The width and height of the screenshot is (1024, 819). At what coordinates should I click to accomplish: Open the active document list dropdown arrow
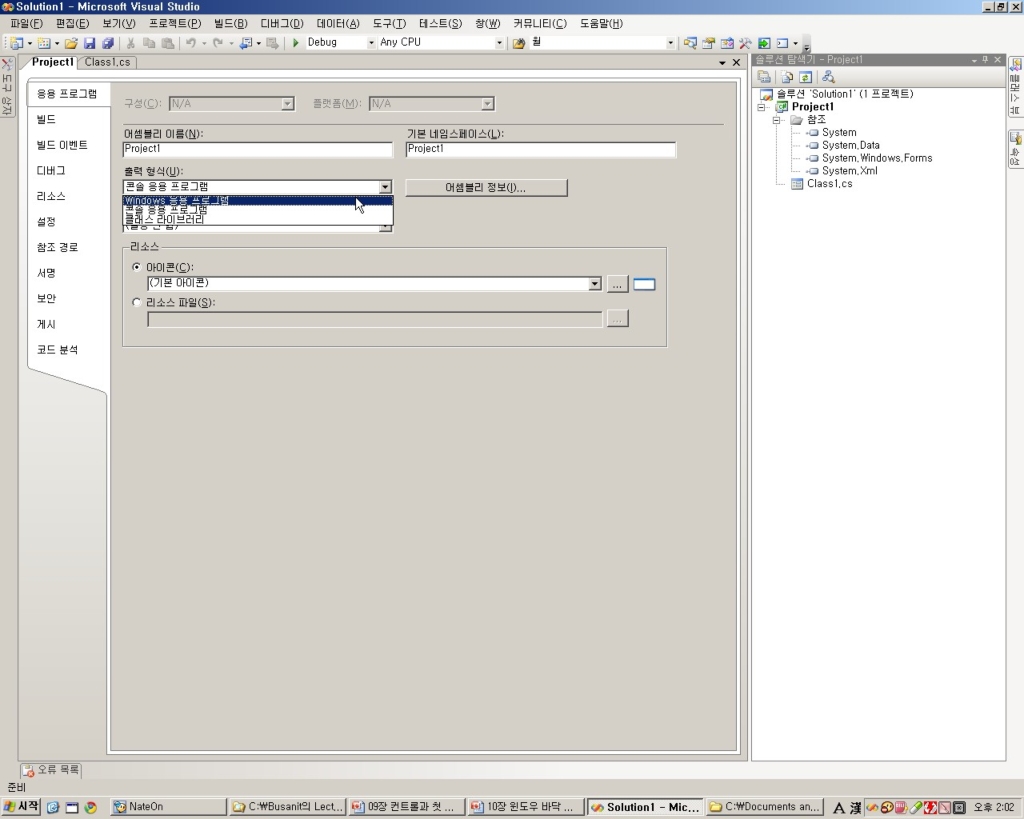click(x=722, y=63)
